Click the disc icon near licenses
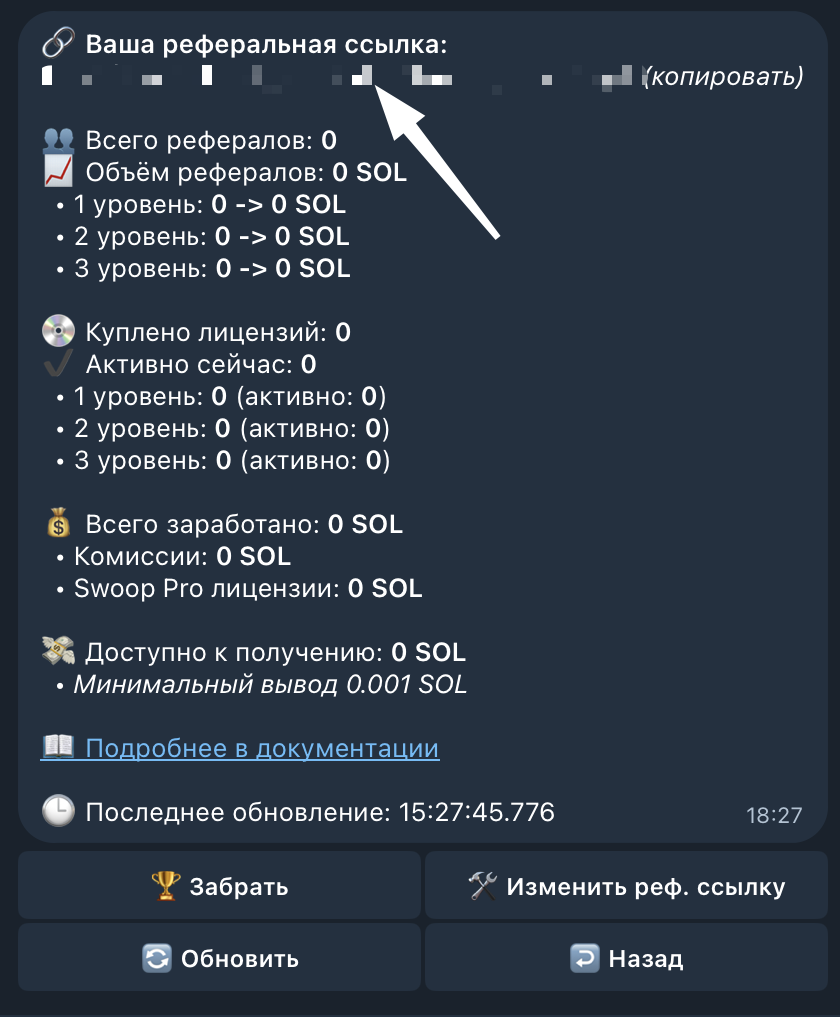 58,331
